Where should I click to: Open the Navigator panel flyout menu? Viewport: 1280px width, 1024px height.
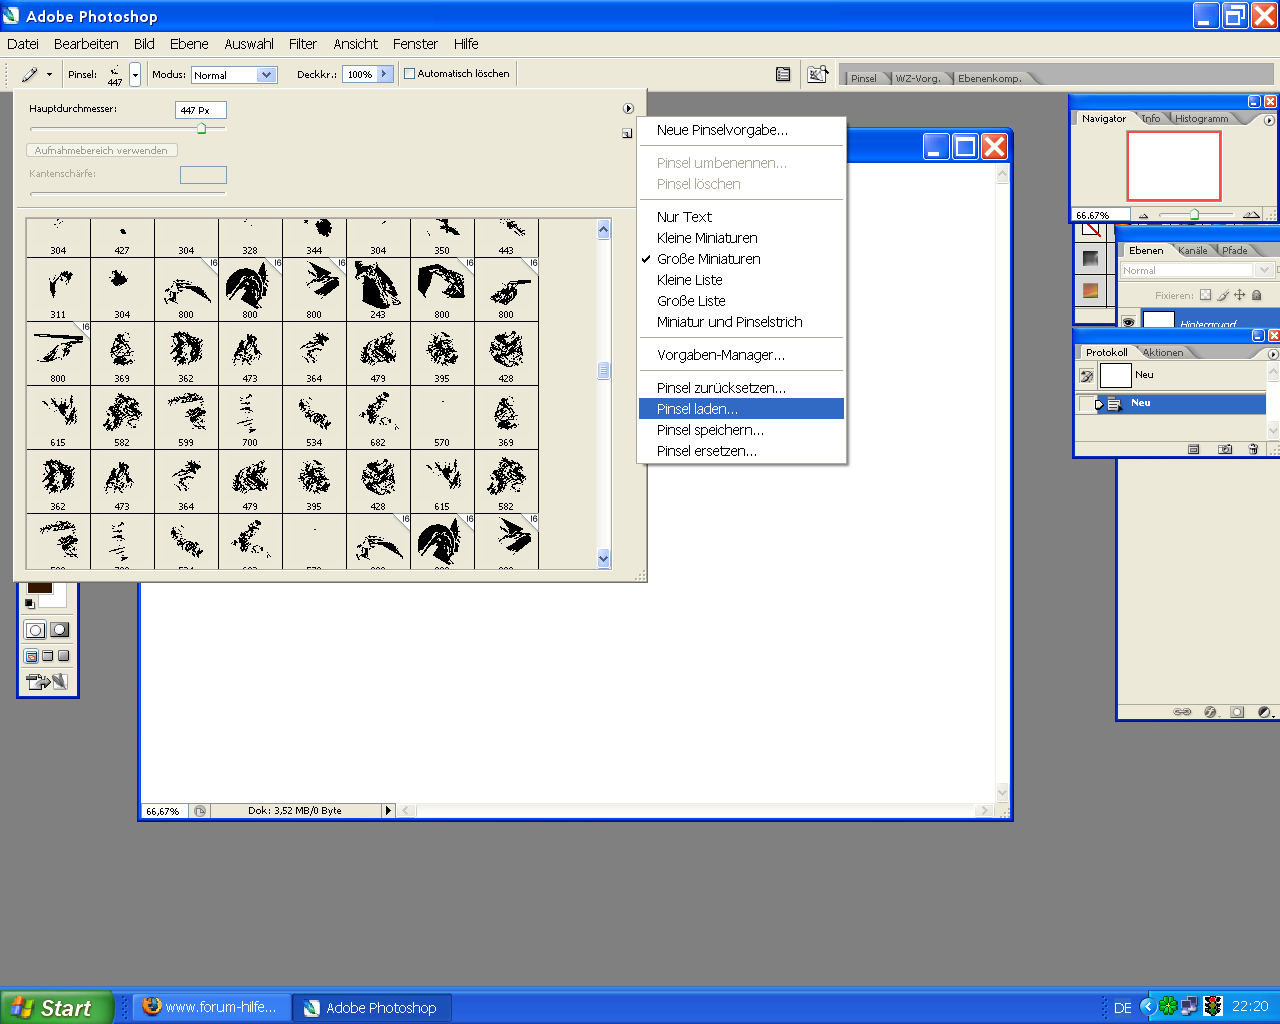pyautogui.click(x=1269, y=120)
